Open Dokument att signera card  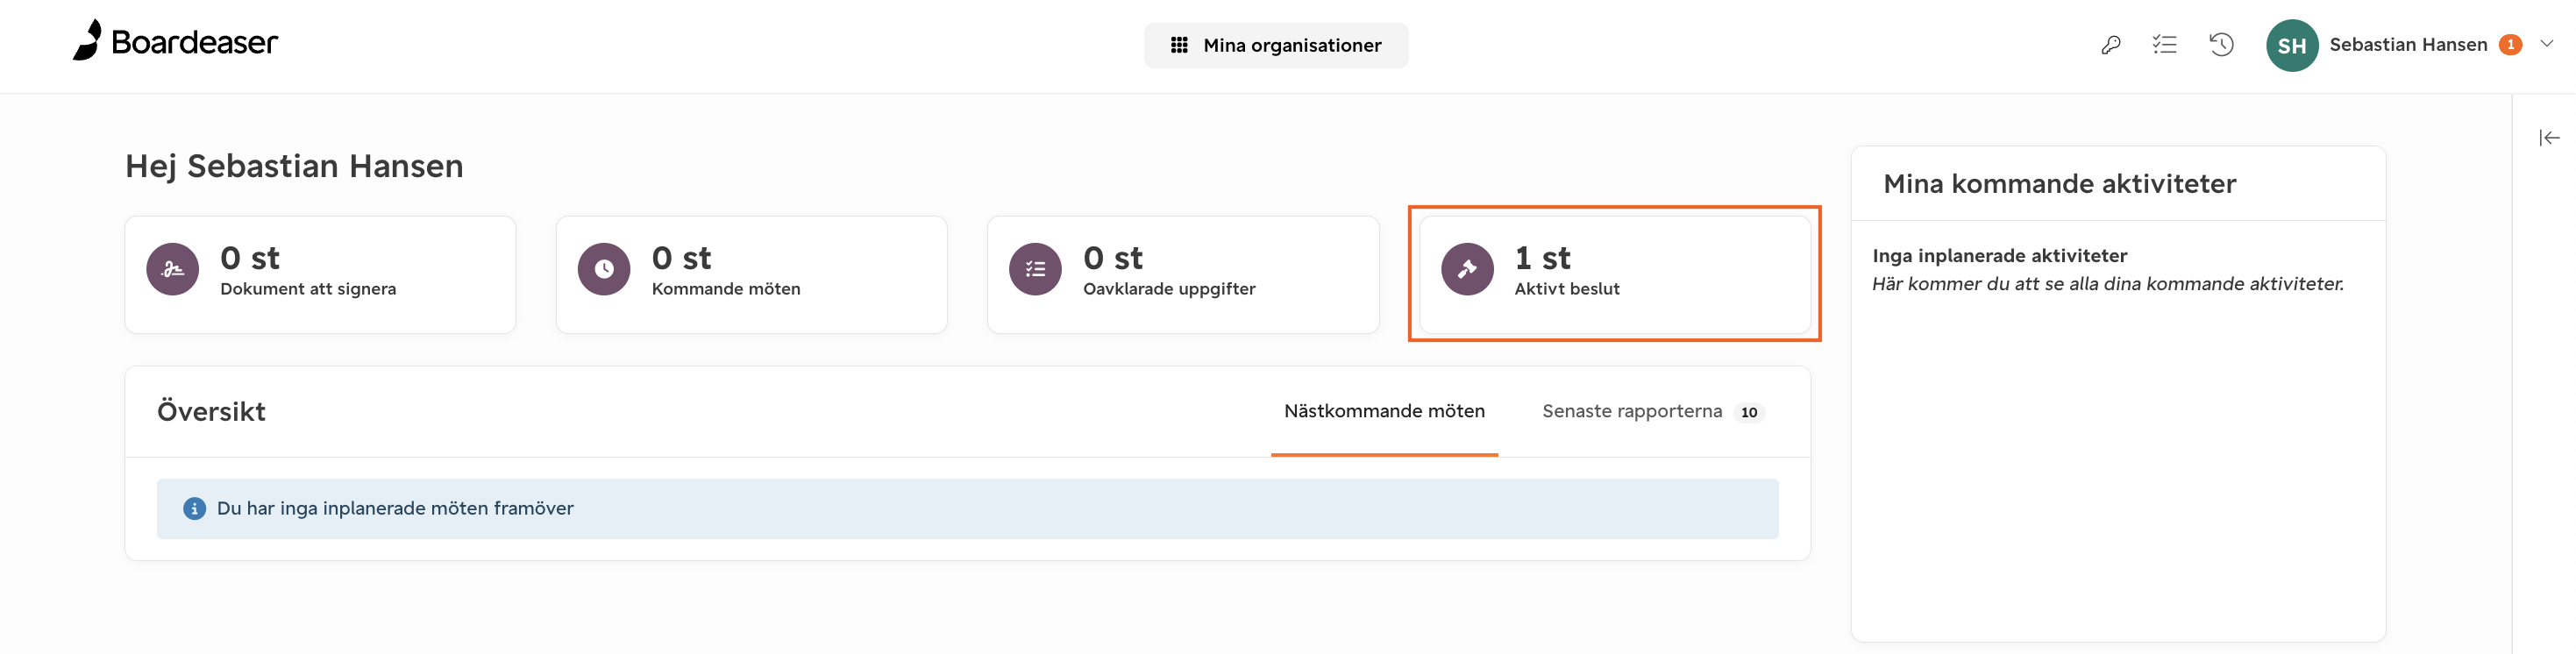click(x=320, y=275)
